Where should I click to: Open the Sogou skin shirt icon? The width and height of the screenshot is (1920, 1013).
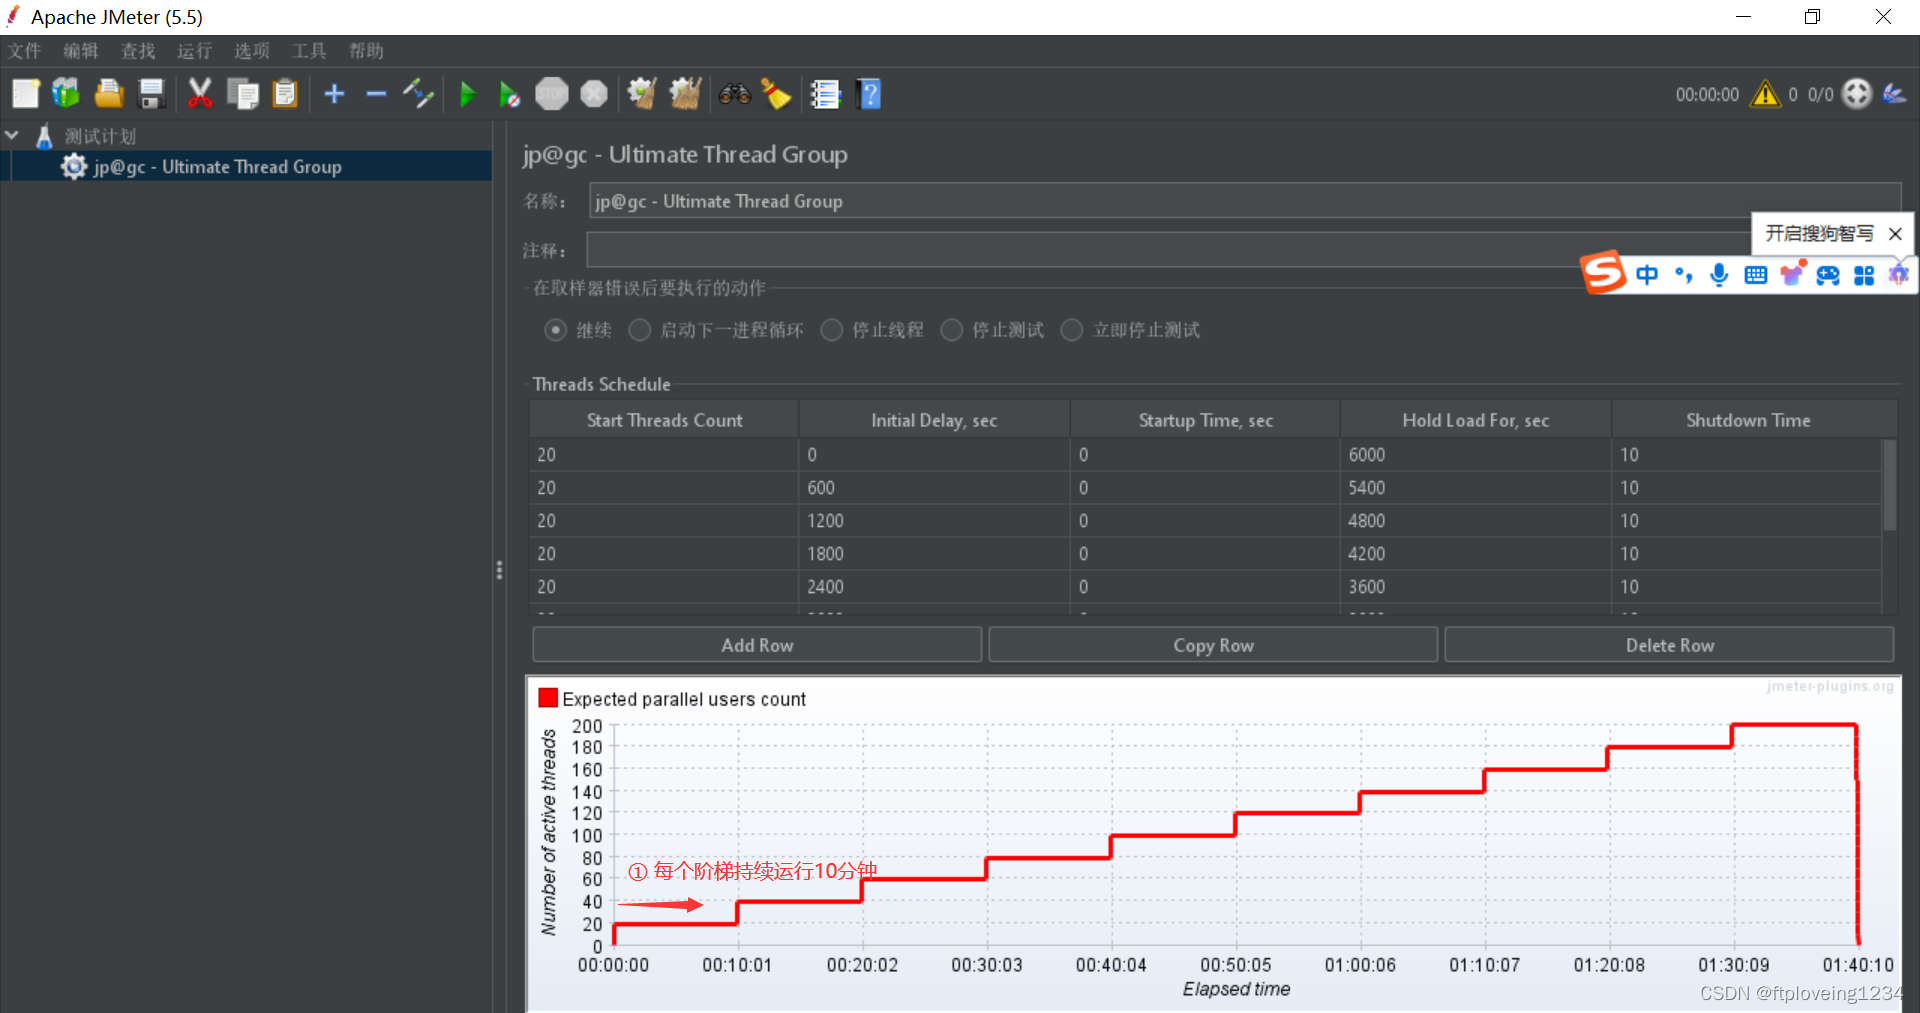click(1792, 273)
